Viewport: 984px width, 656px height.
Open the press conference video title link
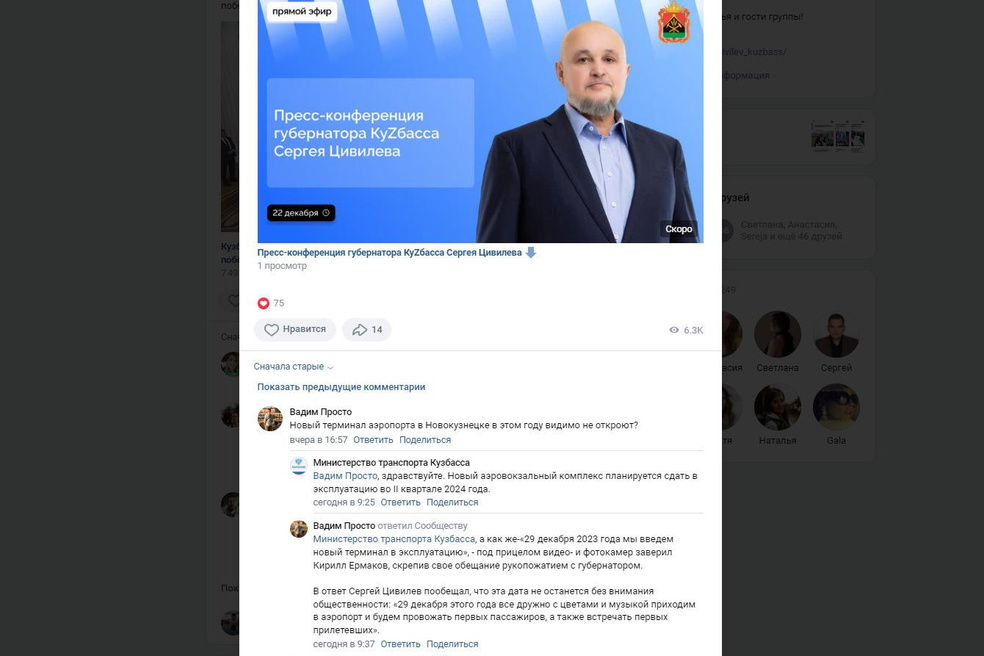click(x=389, y=252)
